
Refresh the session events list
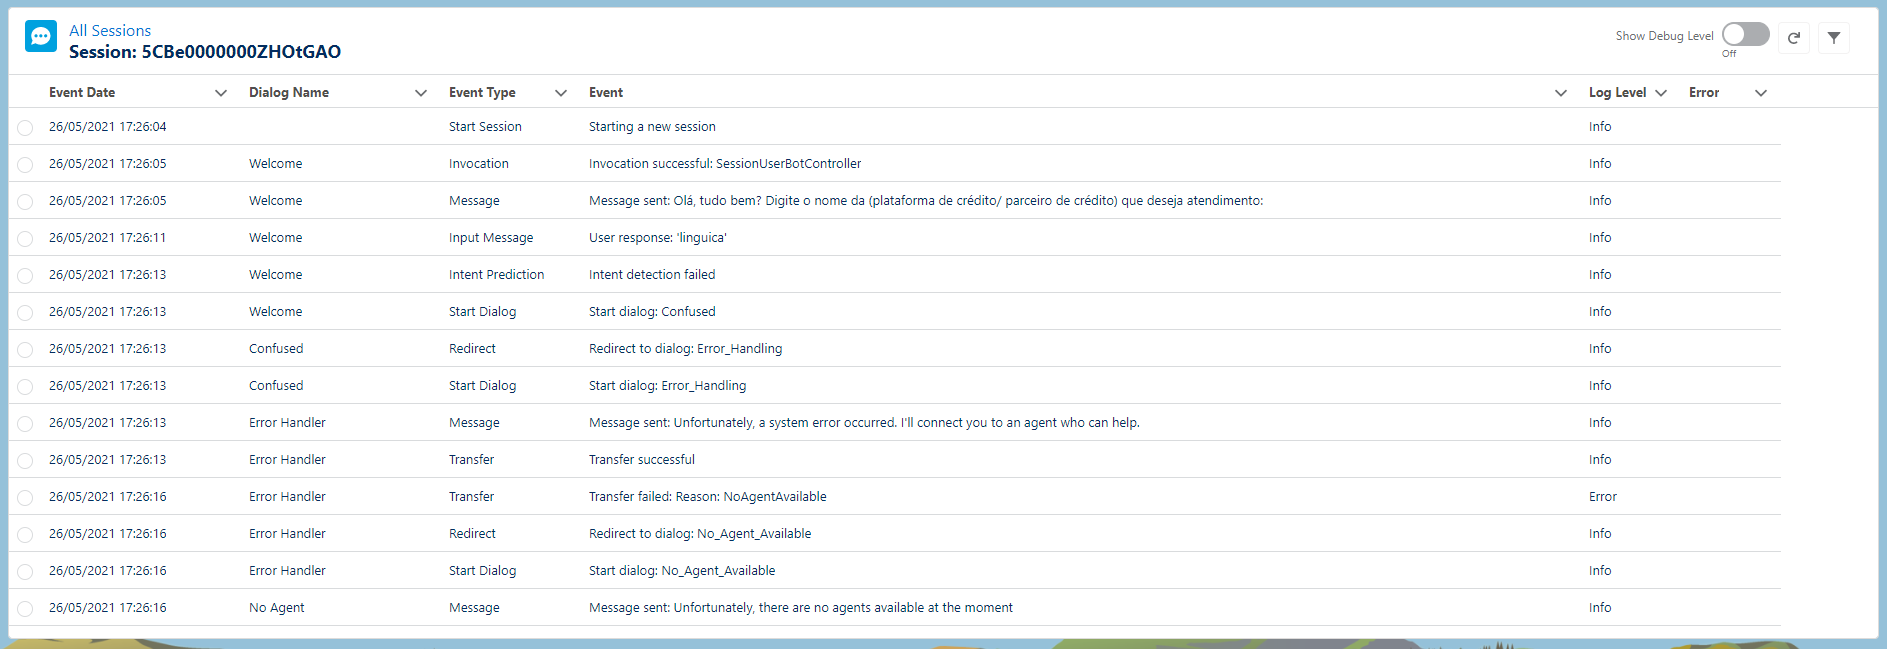(x=1794, y=38)
